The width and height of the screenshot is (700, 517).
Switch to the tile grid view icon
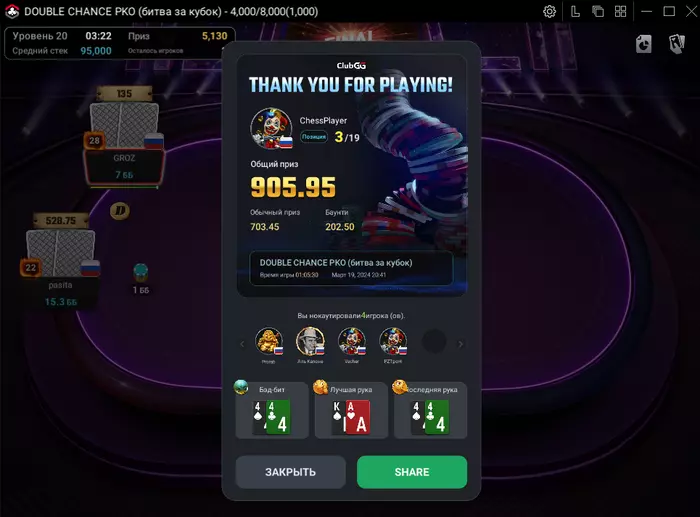pyautogui.click(x=621, y=11)
